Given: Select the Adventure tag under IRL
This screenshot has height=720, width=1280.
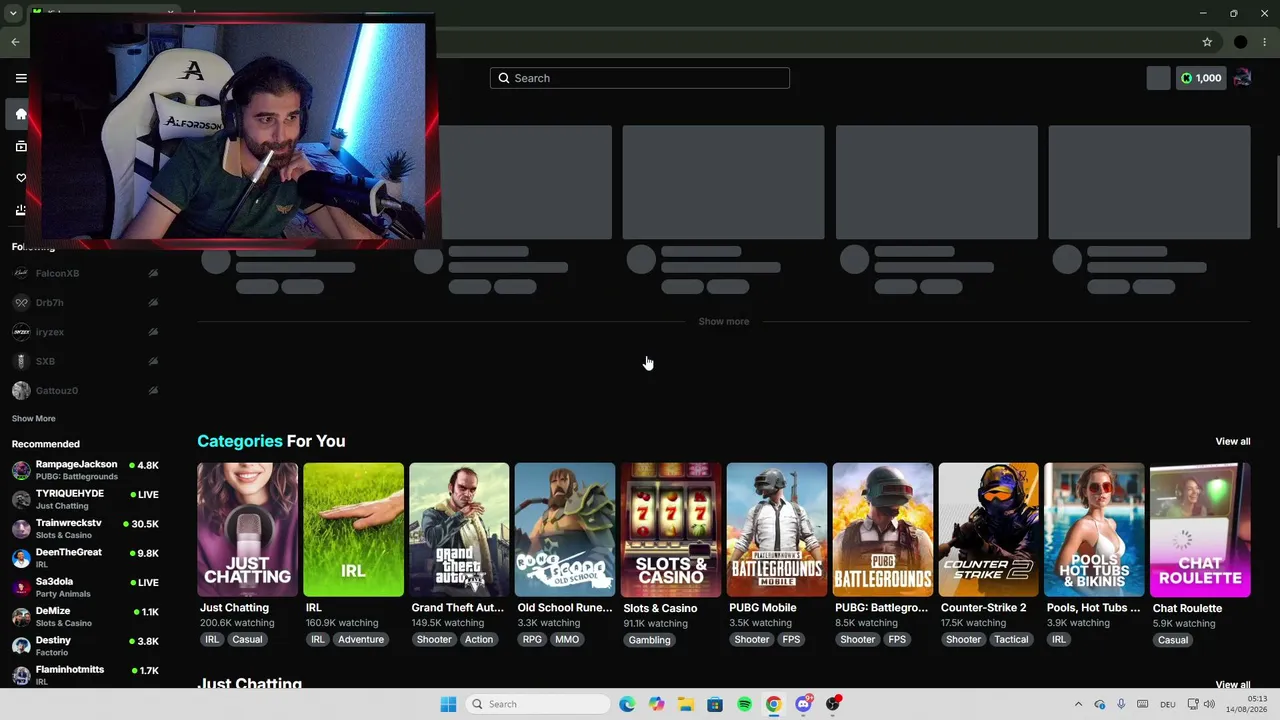Looking at the screenshot, I should [361, 639].
